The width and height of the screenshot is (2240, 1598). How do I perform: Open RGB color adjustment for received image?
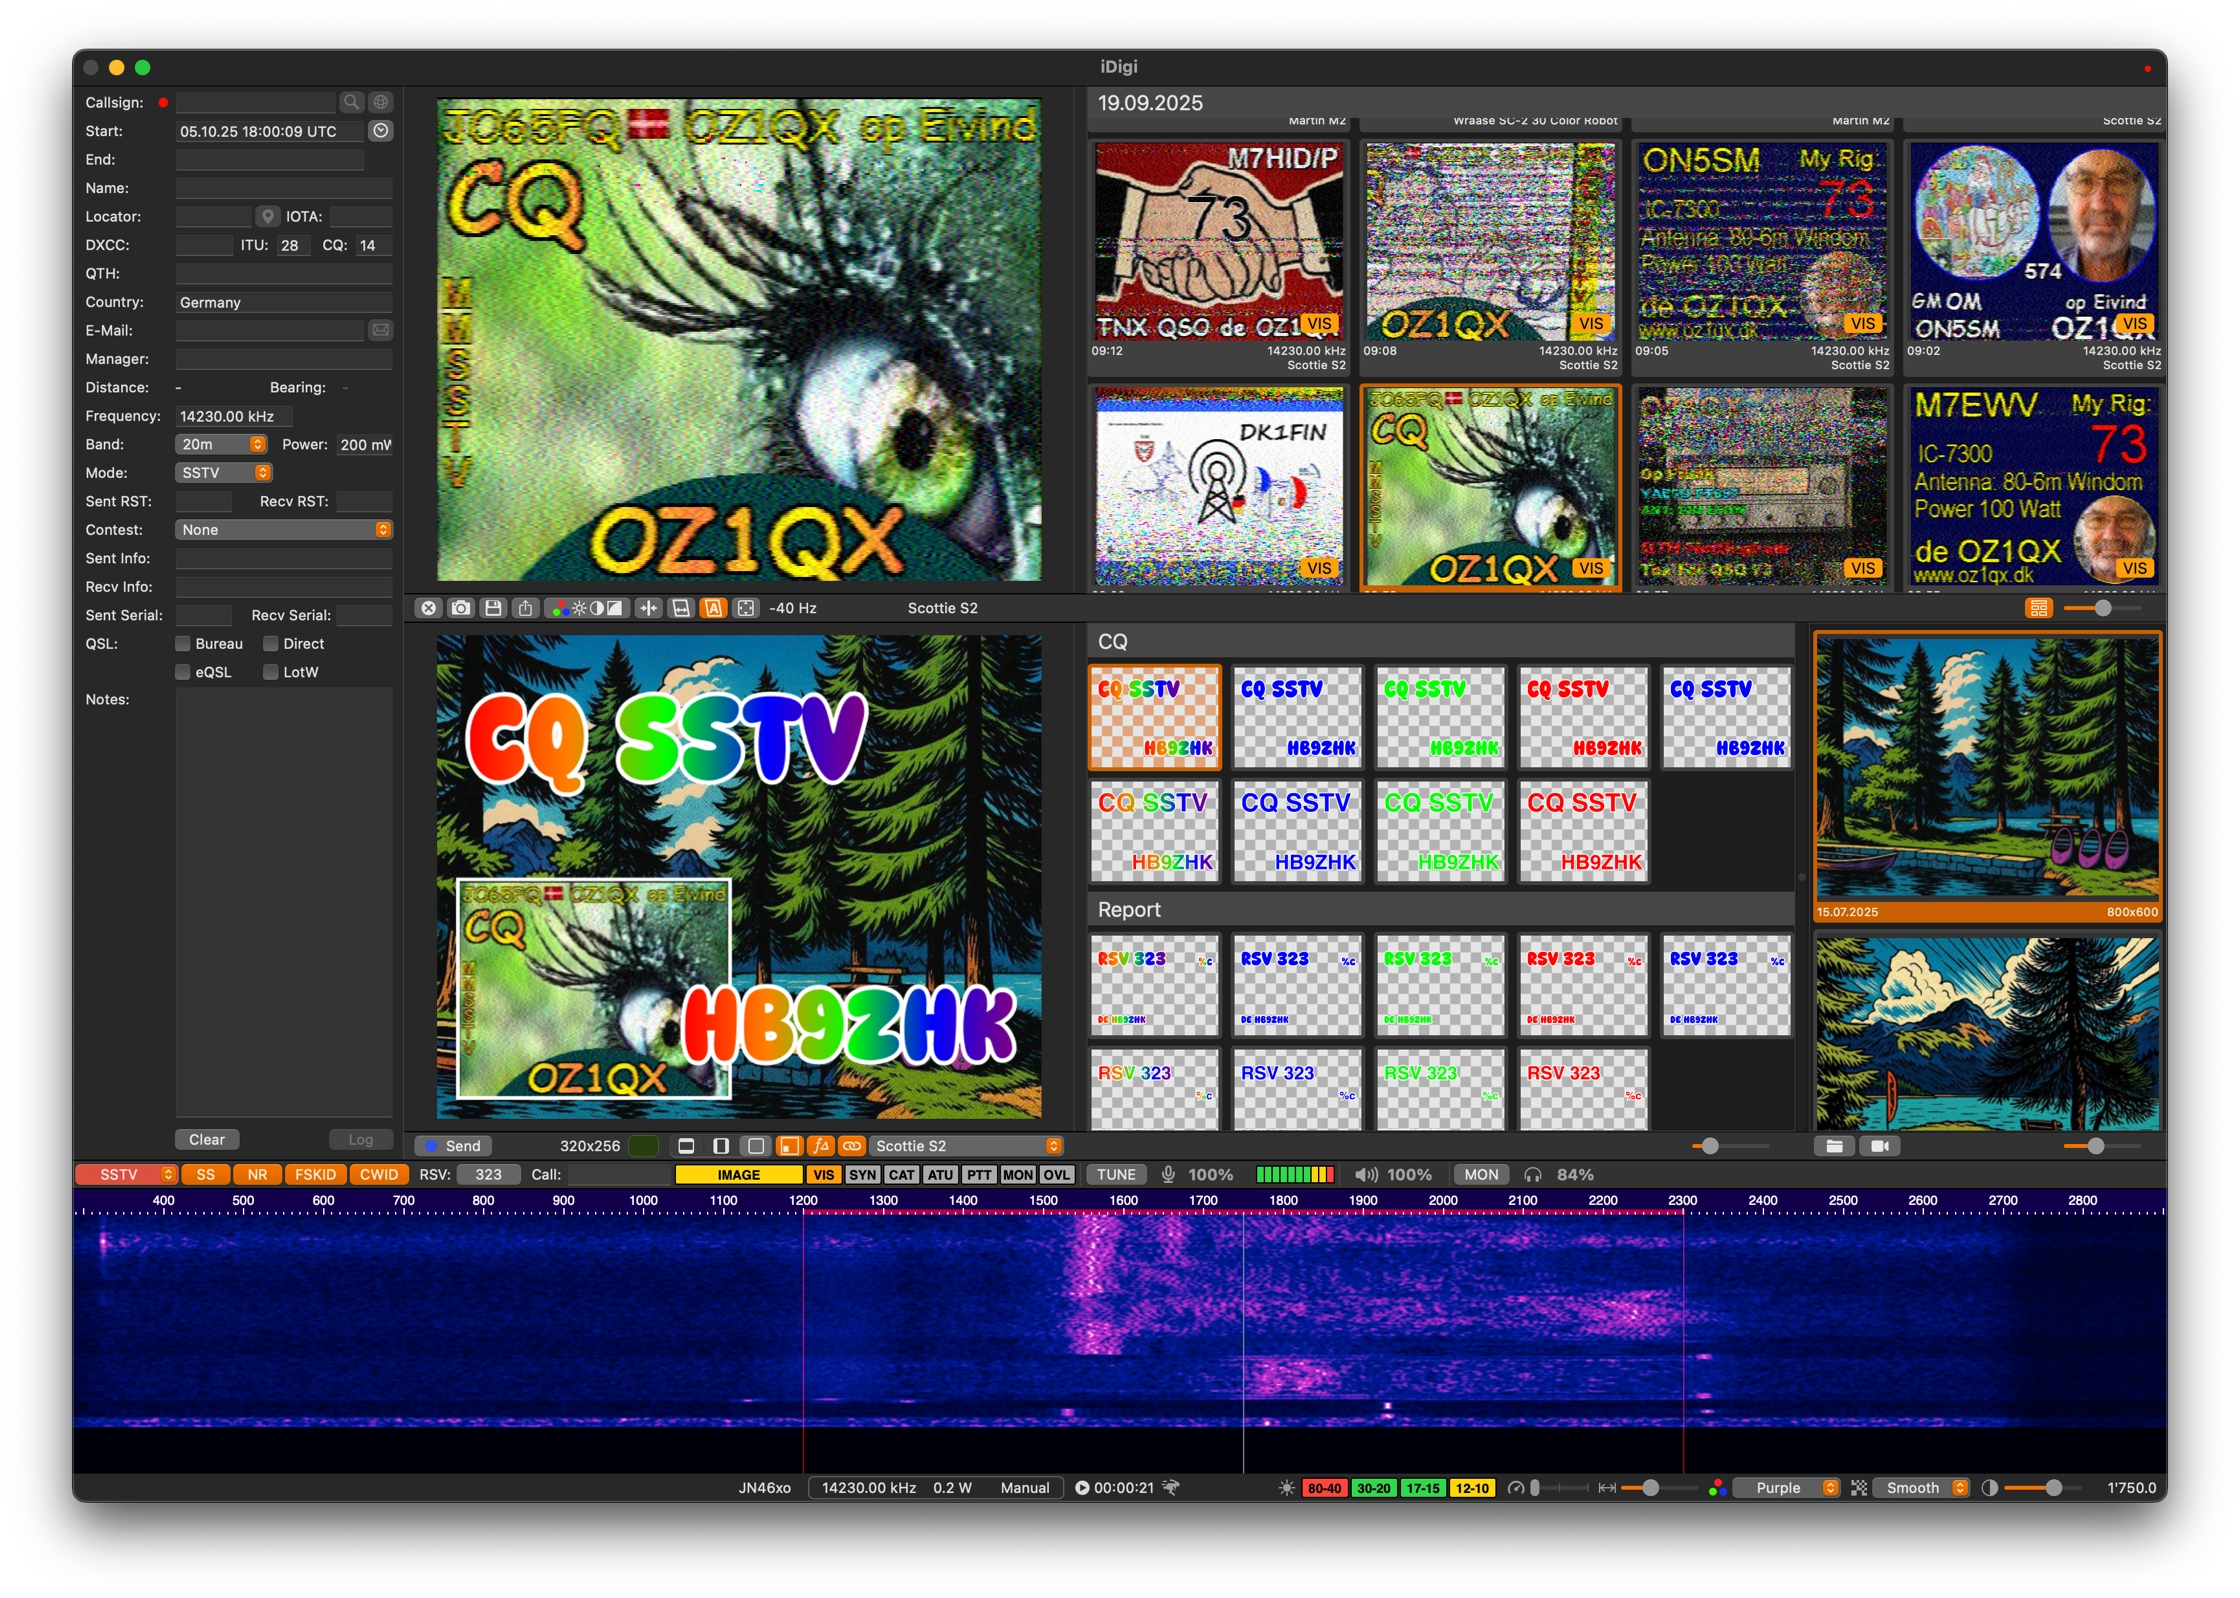[x=560, y=608]
